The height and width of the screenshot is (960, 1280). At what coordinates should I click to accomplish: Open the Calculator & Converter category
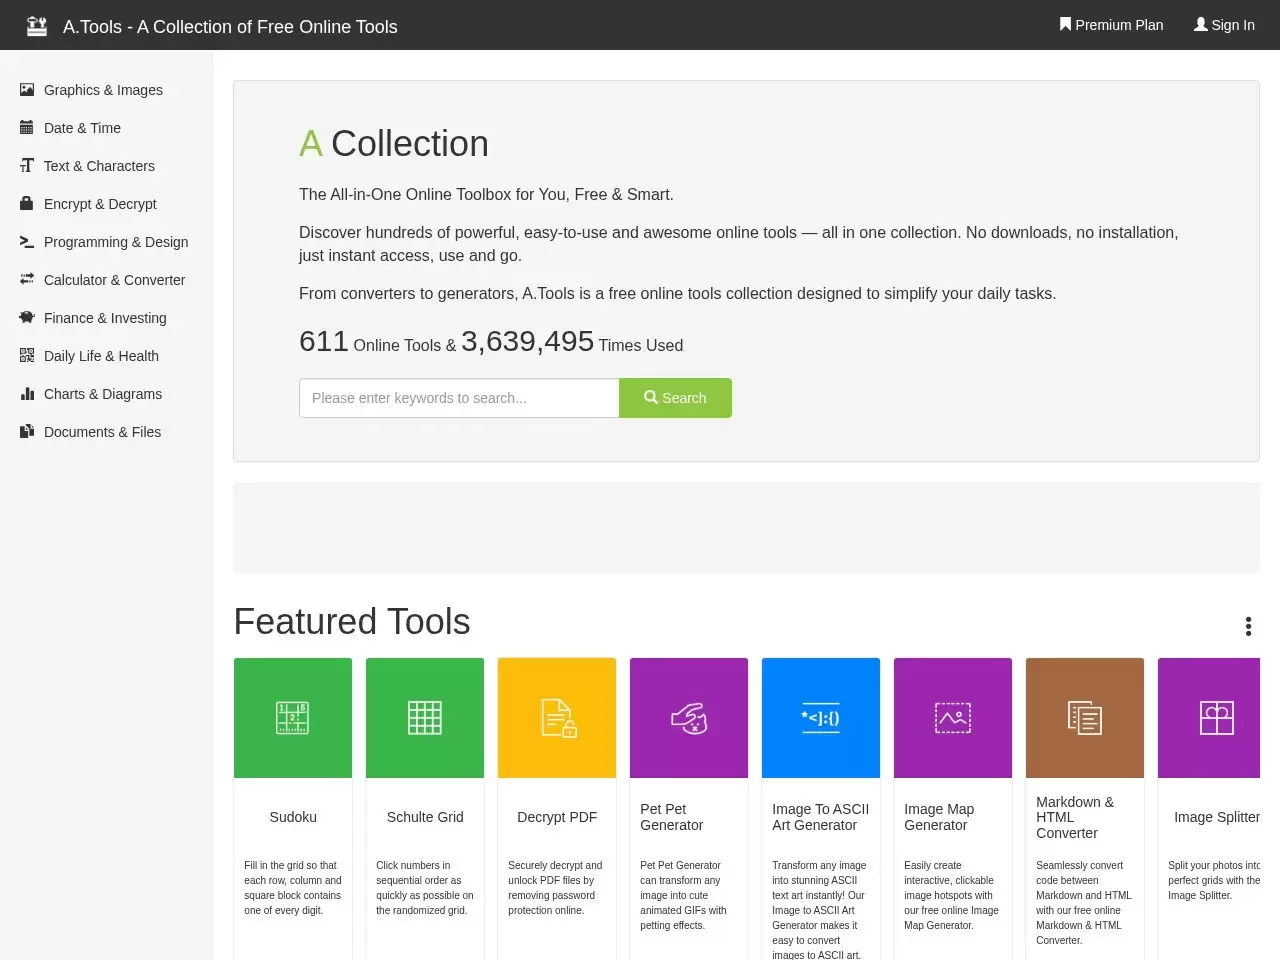click(114, 280)
